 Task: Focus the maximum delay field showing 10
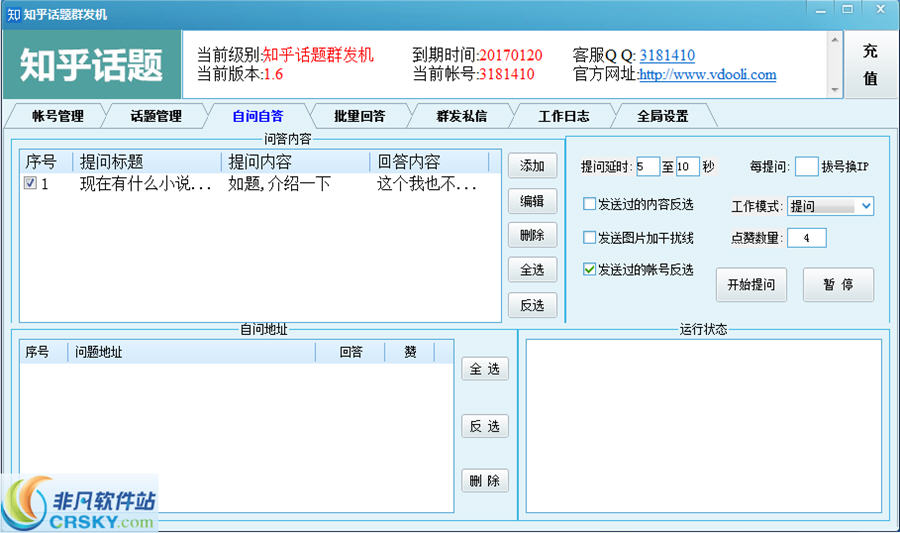pyautogui.click(x=688, y=166)
